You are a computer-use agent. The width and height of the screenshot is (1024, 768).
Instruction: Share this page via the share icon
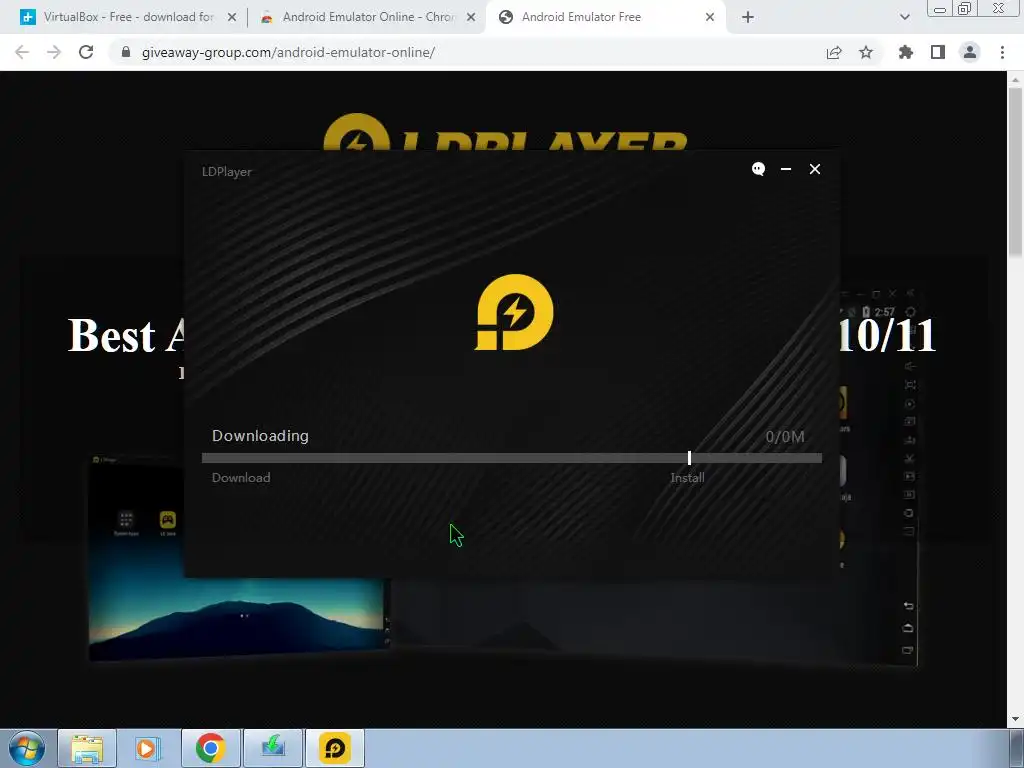click(x=834, y=52)
